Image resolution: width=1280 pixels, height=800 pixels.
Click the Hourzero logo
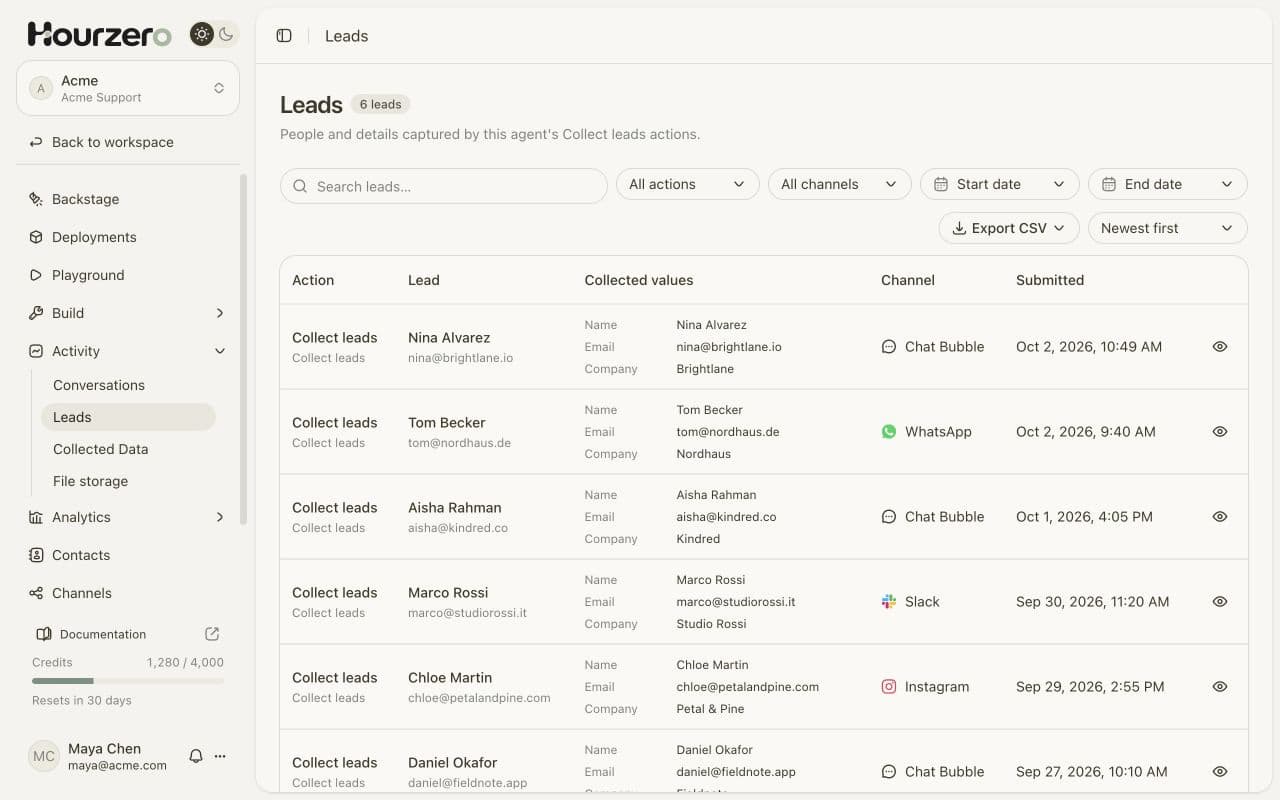(99, 35)
